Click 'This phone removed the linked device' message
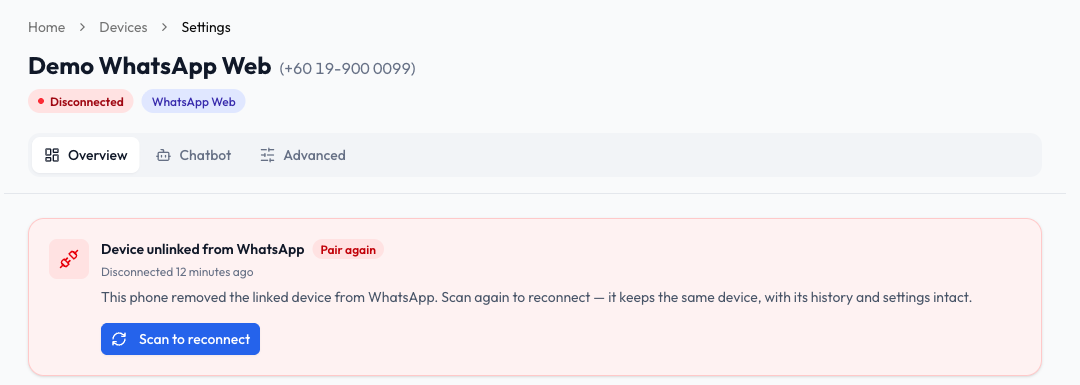This screenshot has height=385, width=1080. 537,298
